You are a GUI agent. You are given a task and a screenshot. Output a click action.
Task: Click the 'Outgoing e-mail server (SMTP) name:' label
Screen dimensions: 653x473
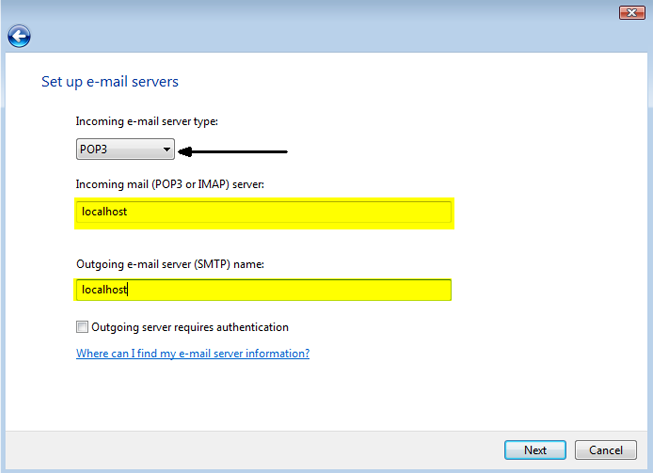coord(169,264)
